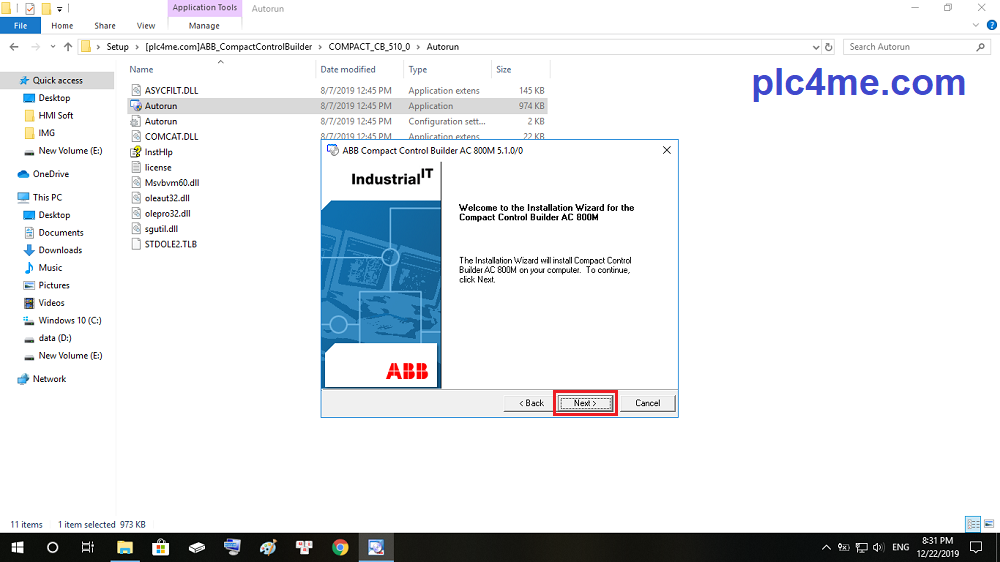Open the notification center icon
This screenshot has height=562, width=1000.
pyautogui.click(x=976, y=547)
